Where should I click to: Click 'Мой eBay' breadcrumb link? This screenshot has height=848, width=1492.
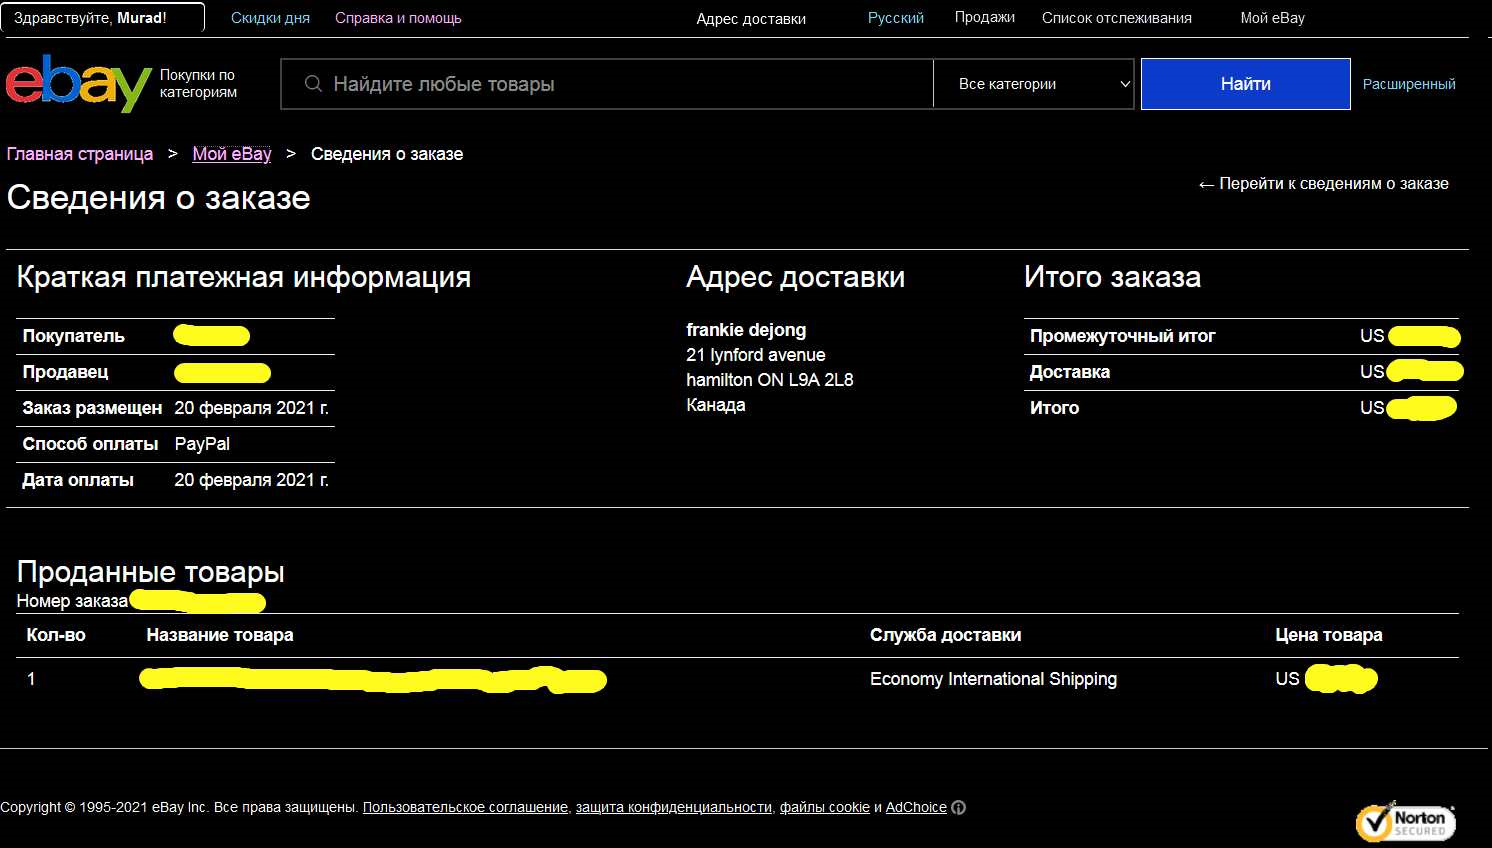tap(231, 154)
